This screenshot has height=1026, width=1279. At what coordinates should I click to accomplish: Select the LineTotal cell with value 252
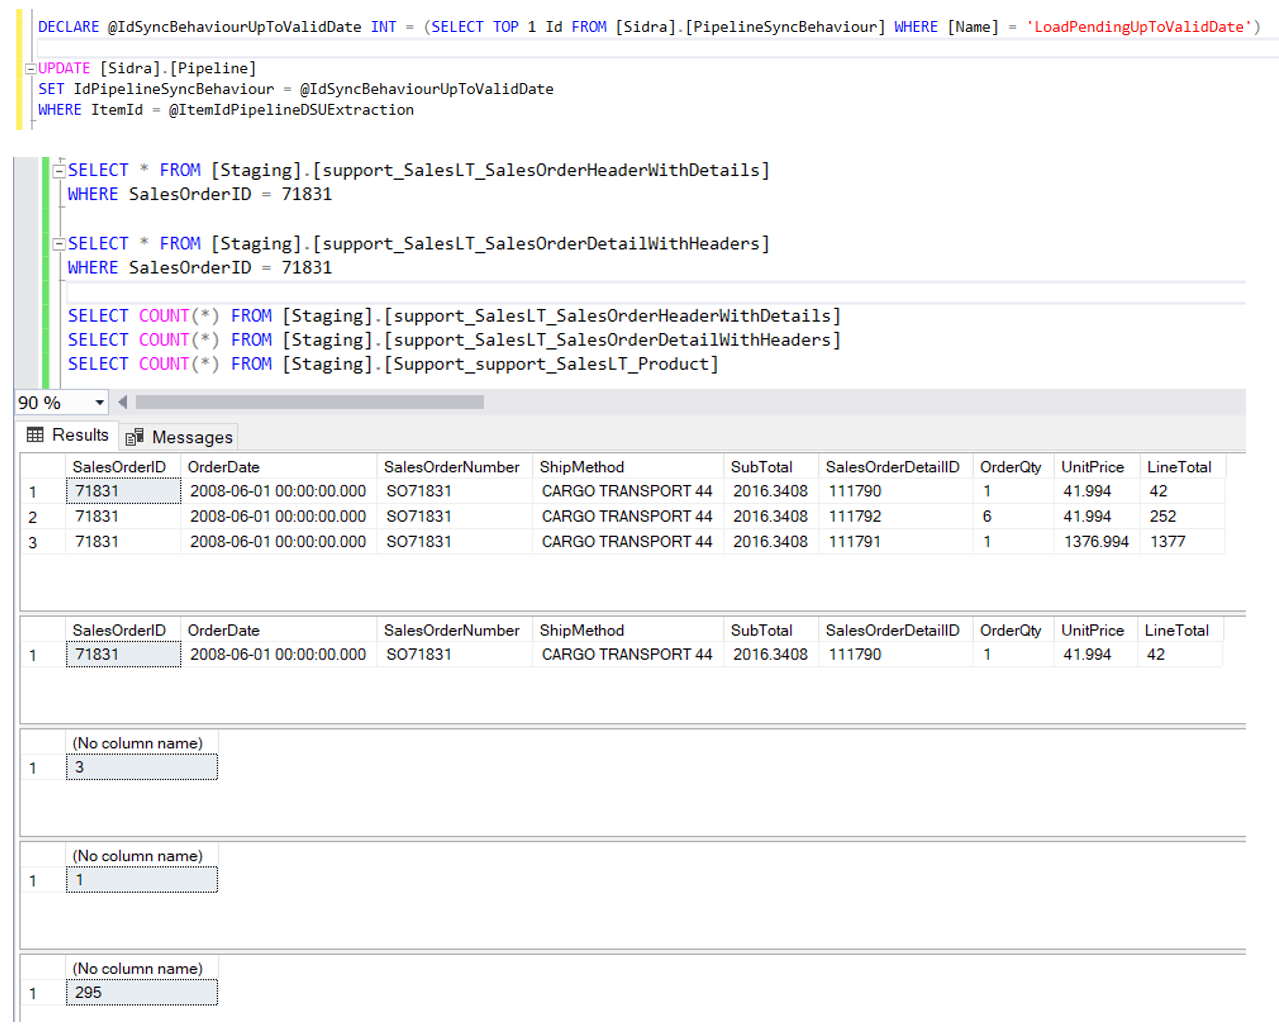click(1163, 517)
